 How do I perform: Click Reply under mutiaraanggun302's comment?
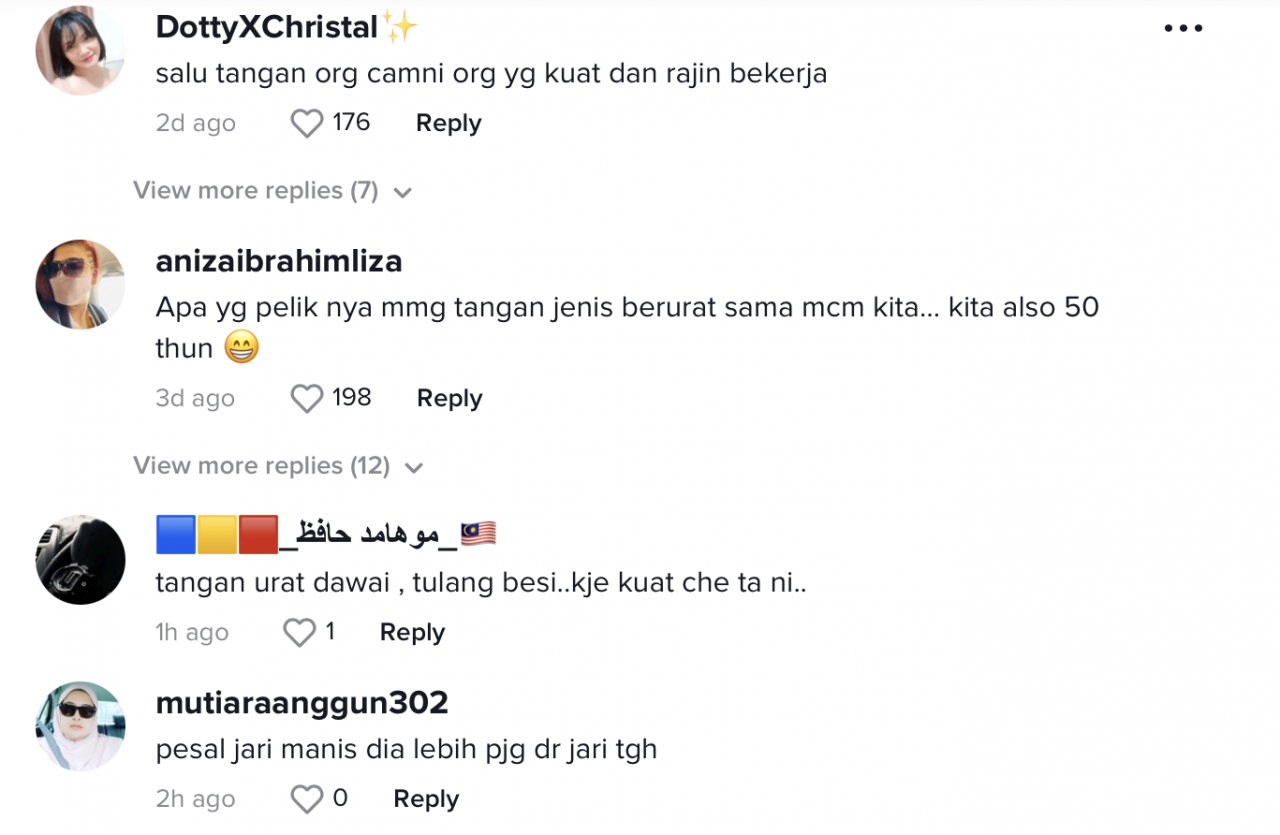425,799
